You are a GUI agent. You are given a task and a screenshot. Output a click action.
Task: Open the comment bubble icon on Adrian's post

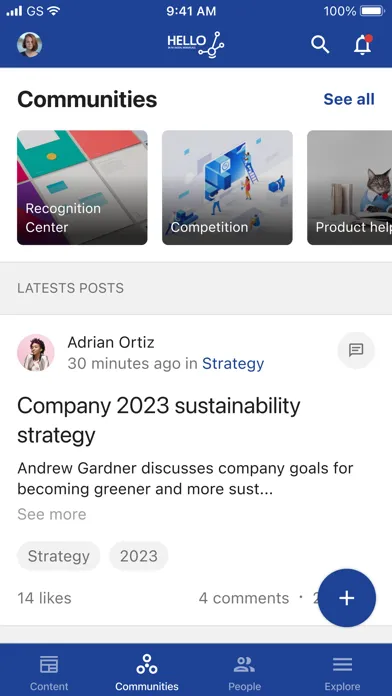click(356, 350)
